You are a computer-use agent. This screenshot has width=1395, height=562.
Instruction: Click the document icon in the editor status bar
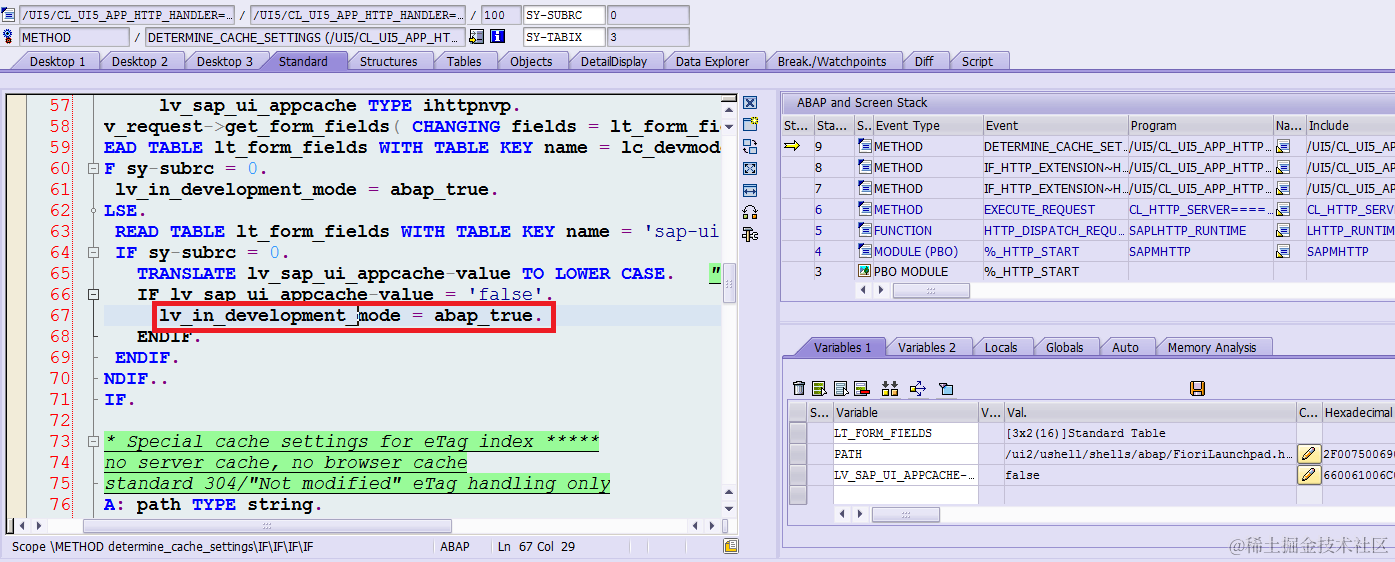pos(732,546)
